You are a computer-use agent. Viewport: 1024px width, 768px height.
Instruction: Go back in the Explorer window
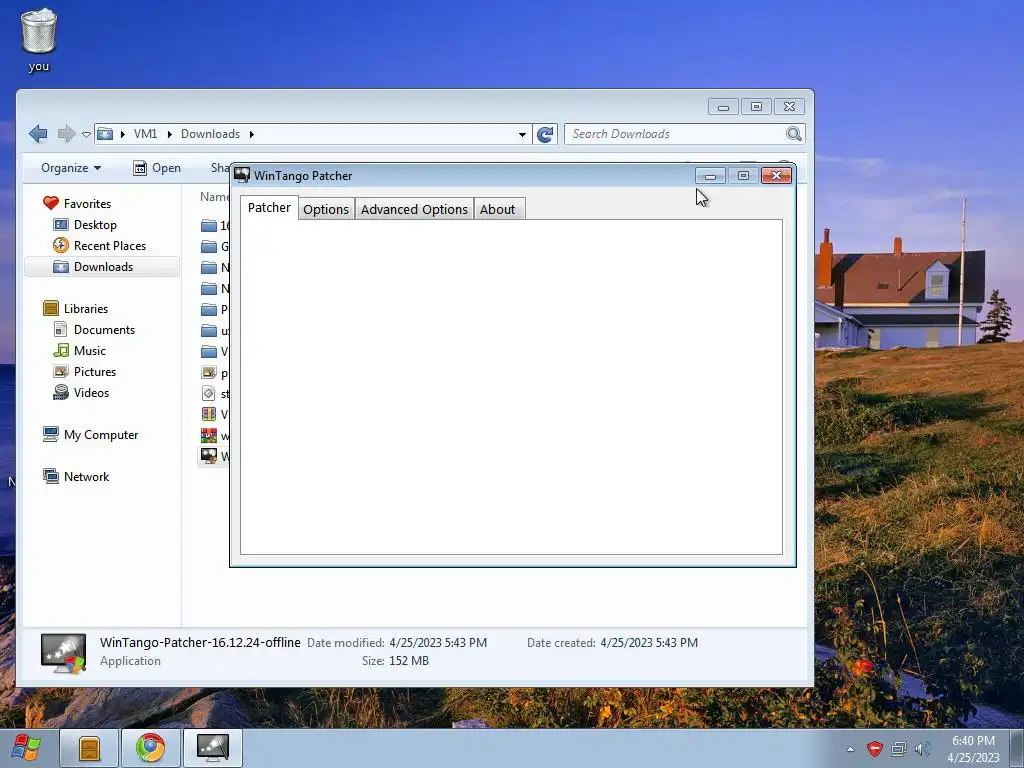pyautogui.click(x=38, y=134)
